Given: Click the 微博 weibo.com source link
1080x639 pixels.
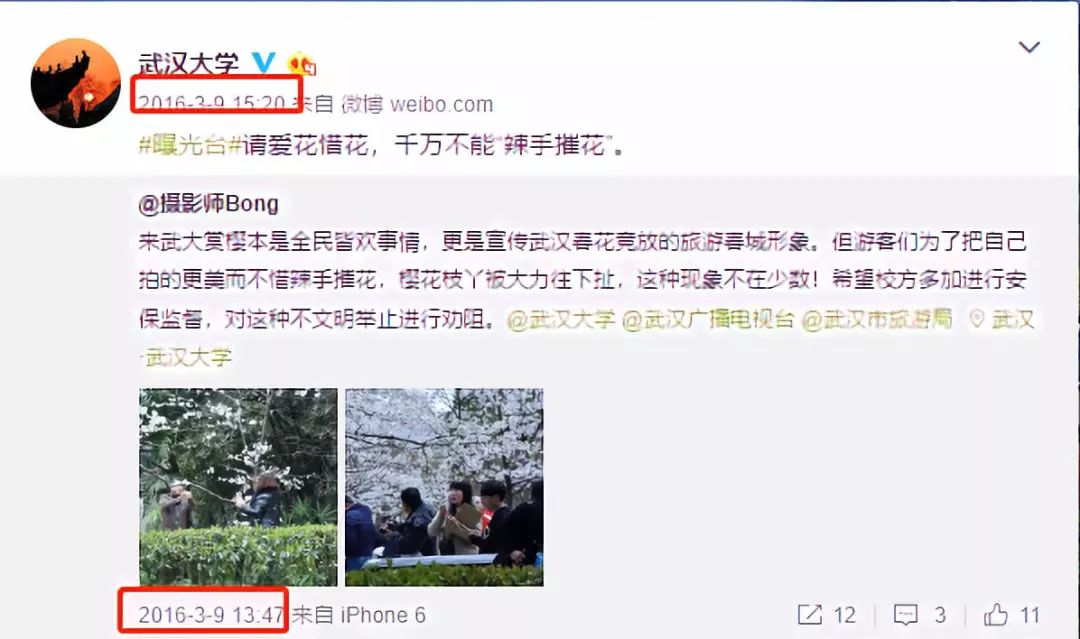Looking at the screenshot, I should click(417, 104).
